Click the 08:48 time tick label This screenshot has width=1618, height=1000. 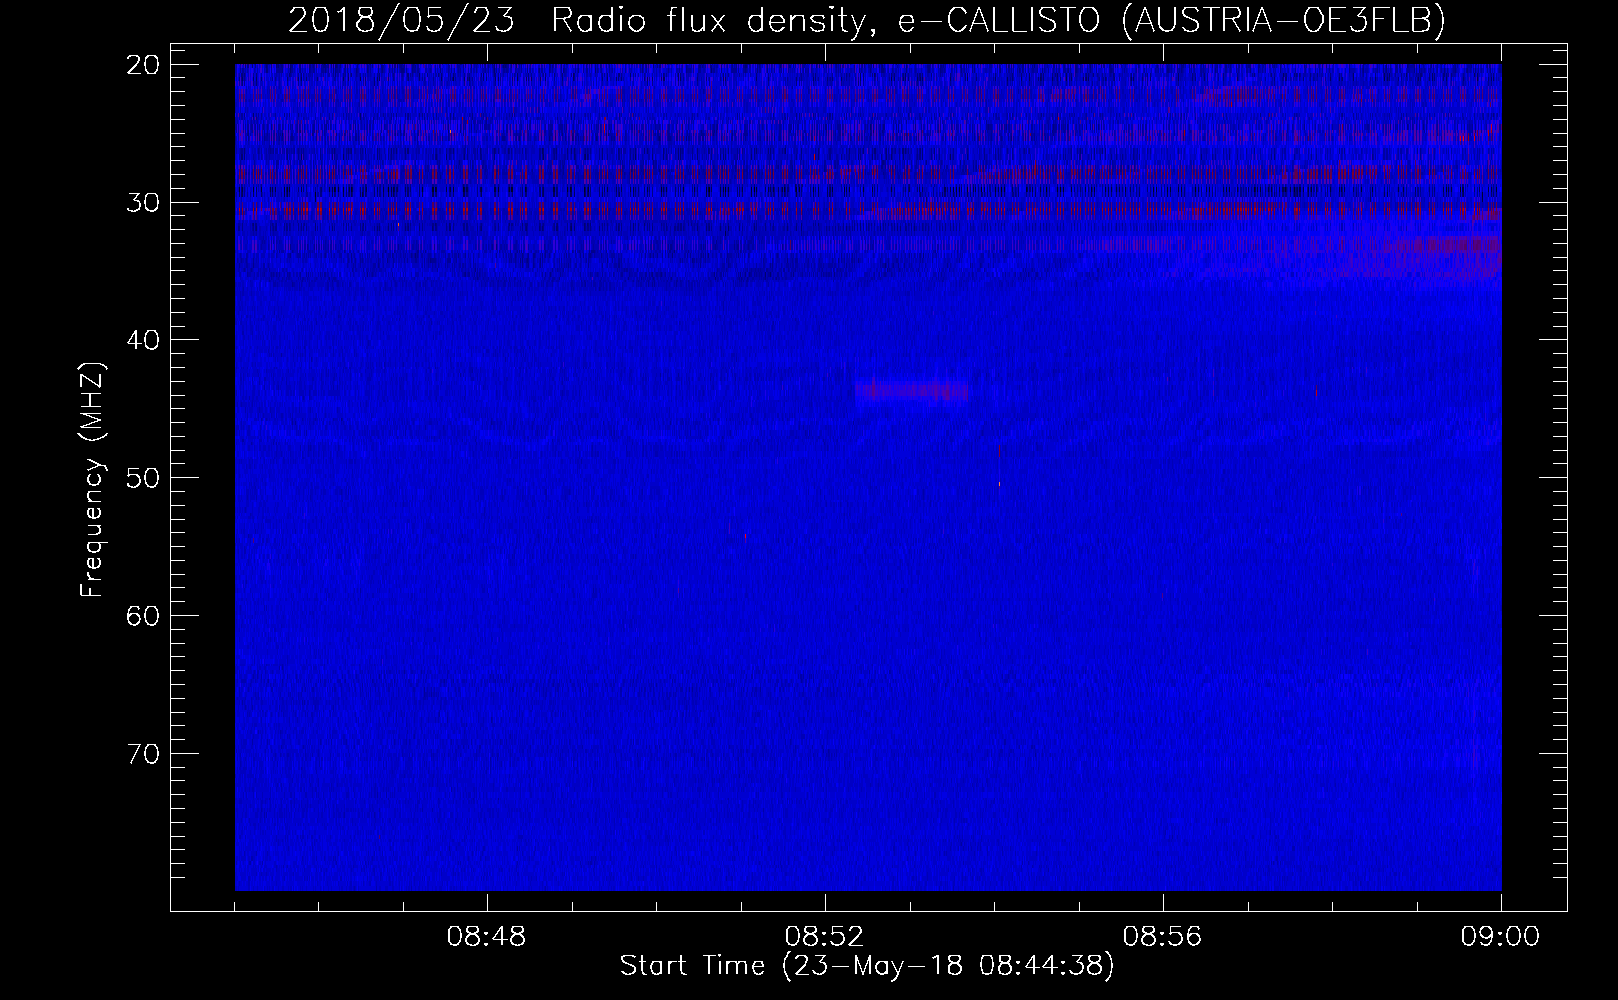[487, 938]
